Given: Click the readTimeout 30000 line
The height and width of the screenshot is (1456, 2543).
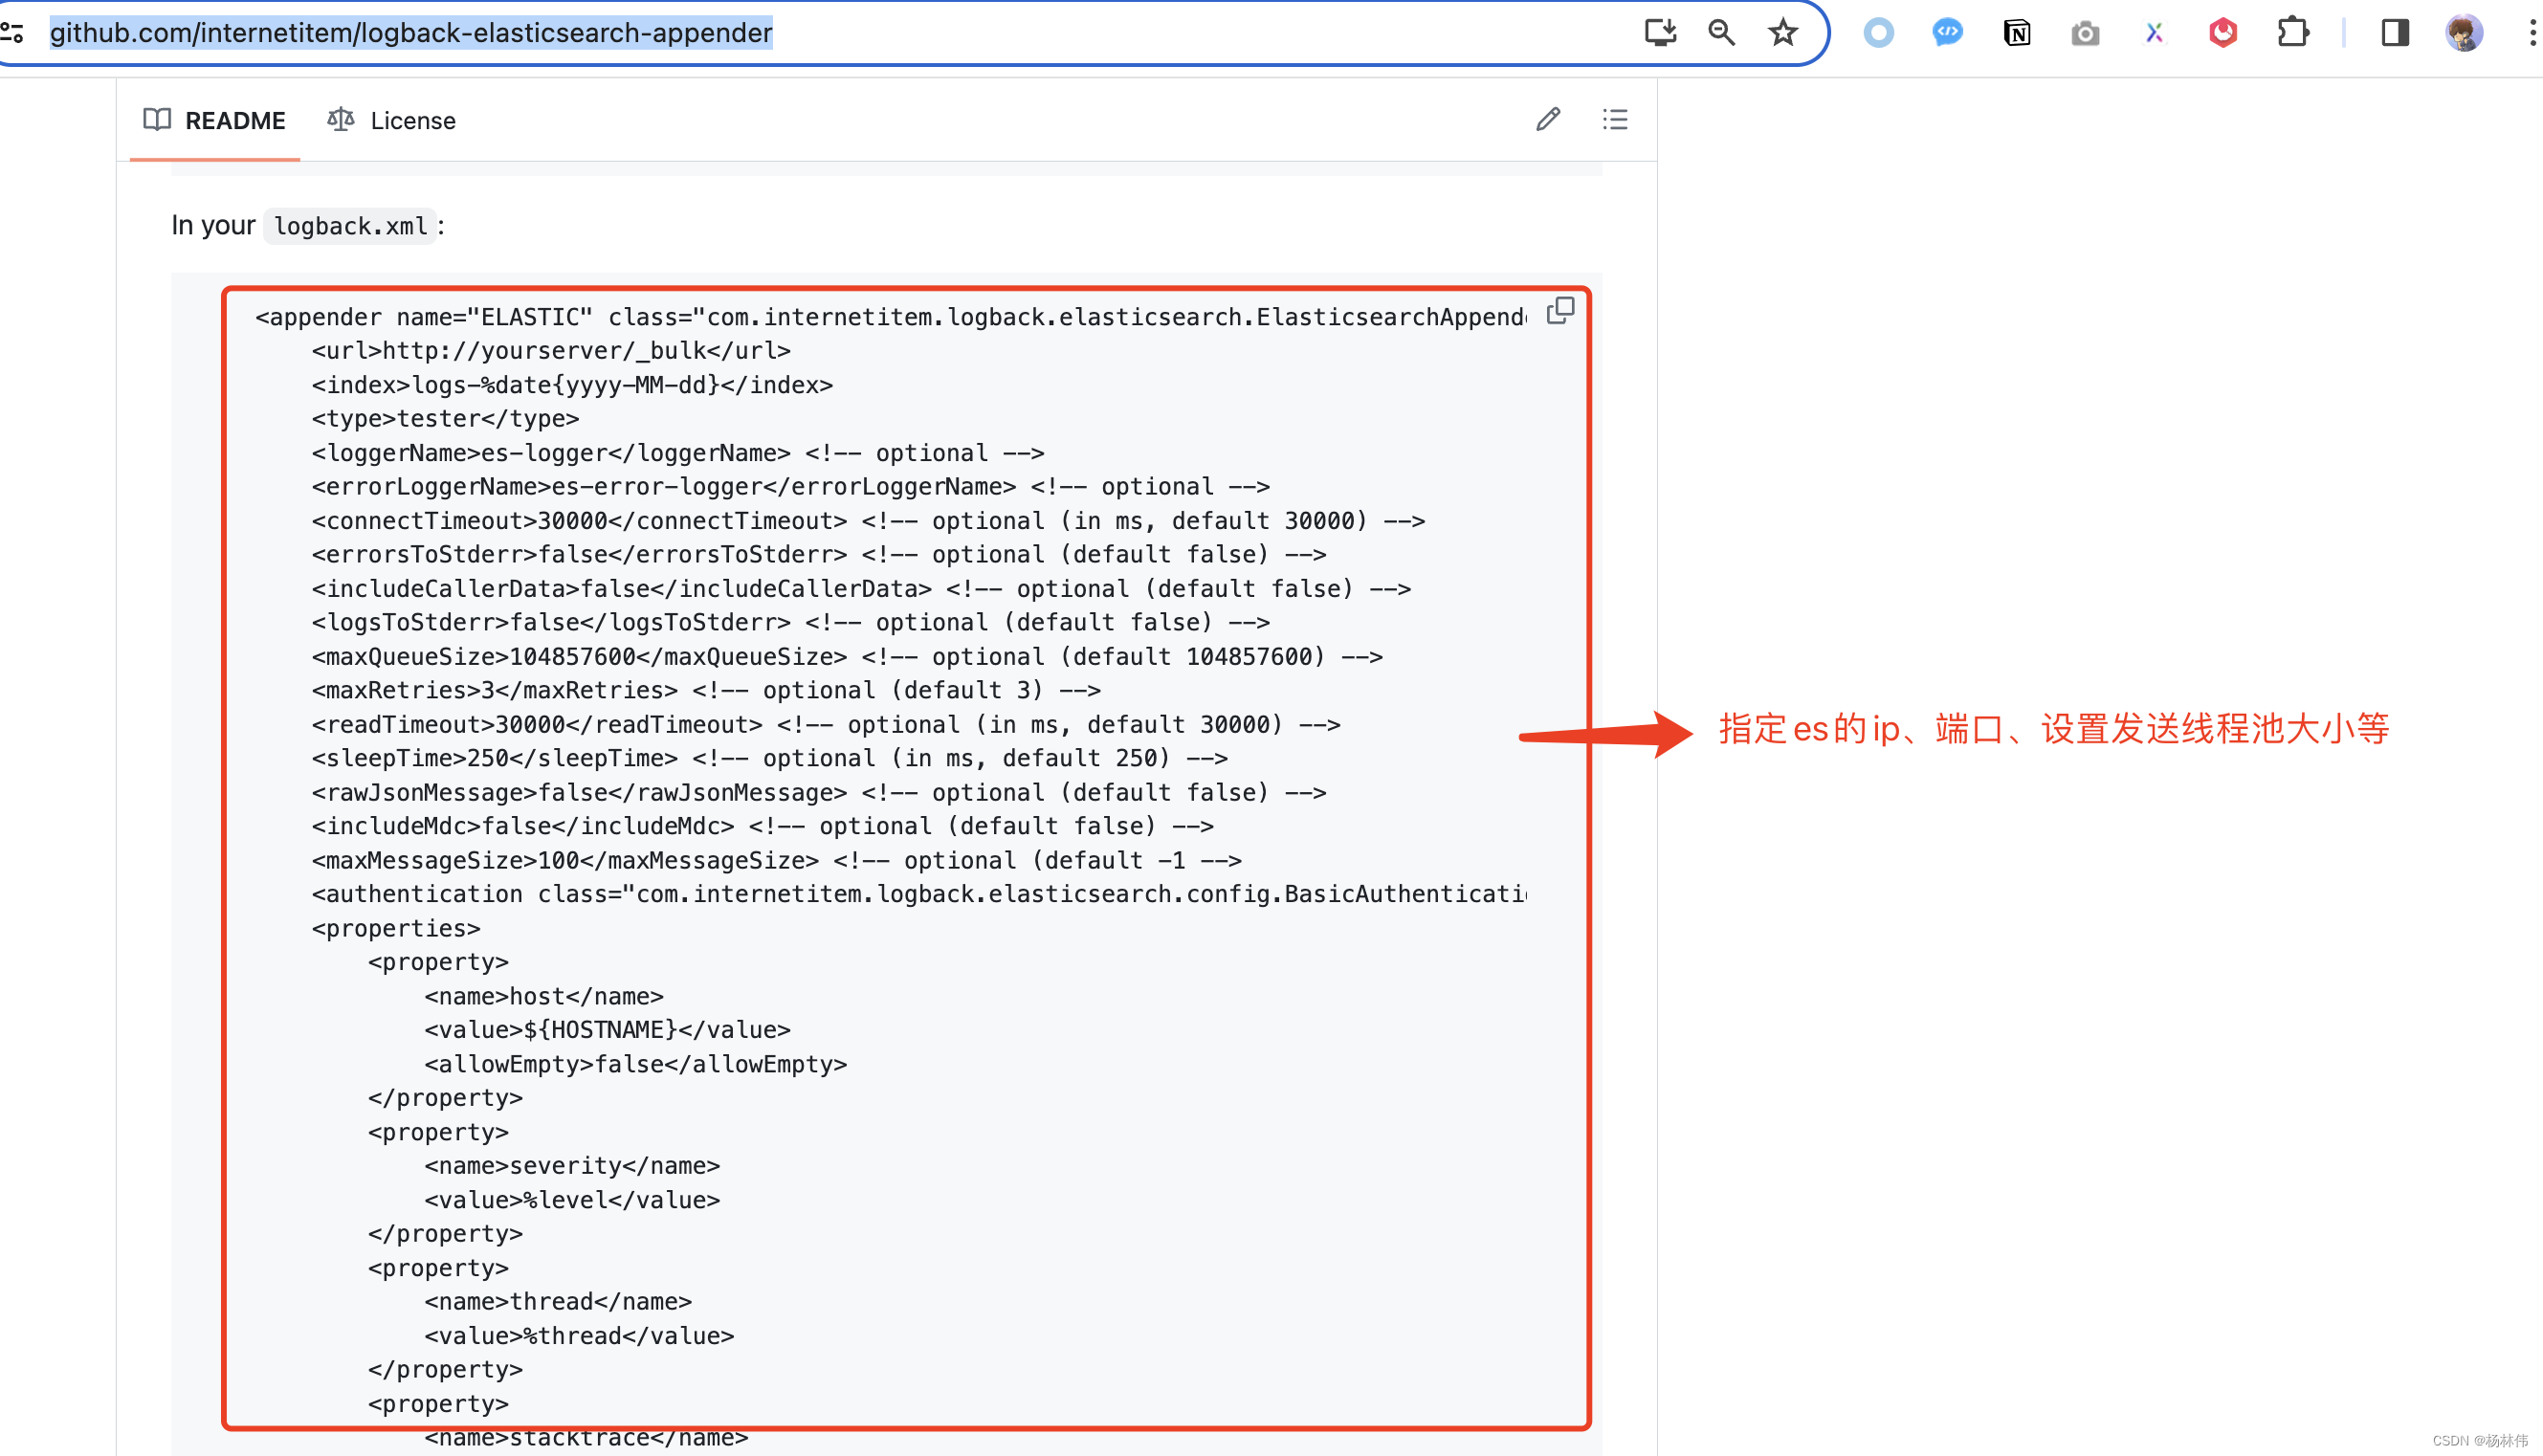Looking at the screenshot, I should (826, 725).
